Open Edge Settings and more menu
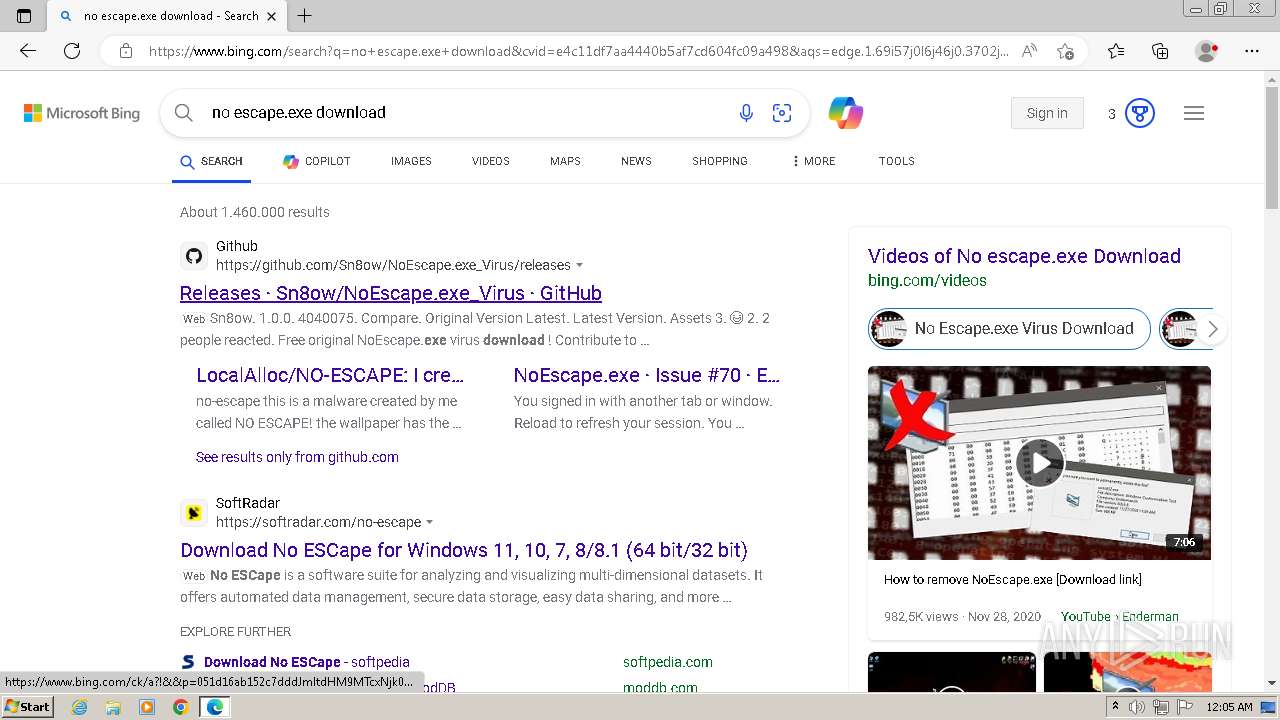The image size is (1280, 720). point(1252,51)
